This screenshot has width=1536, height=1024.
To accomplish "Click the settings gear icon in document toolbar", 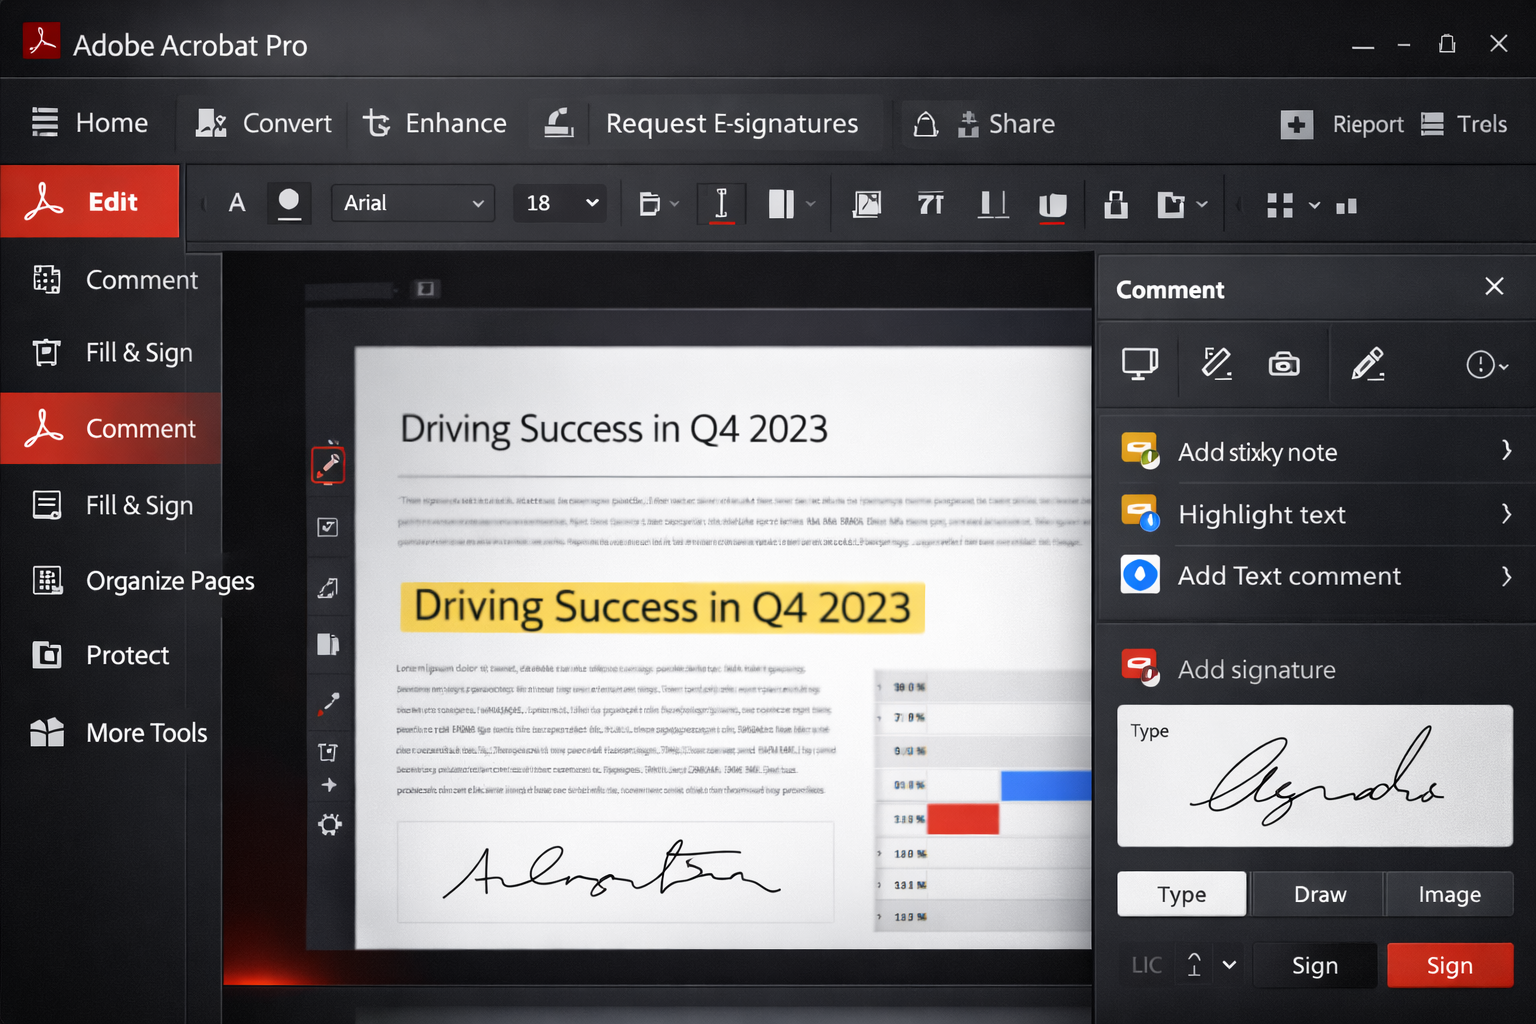I will [x=330, y=824].
